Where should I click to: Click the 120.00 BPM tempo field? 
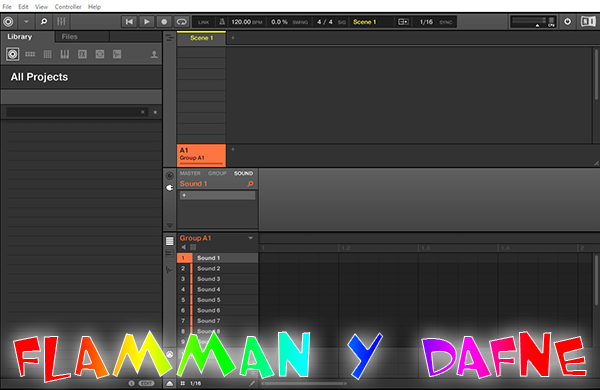click(246, 22)
